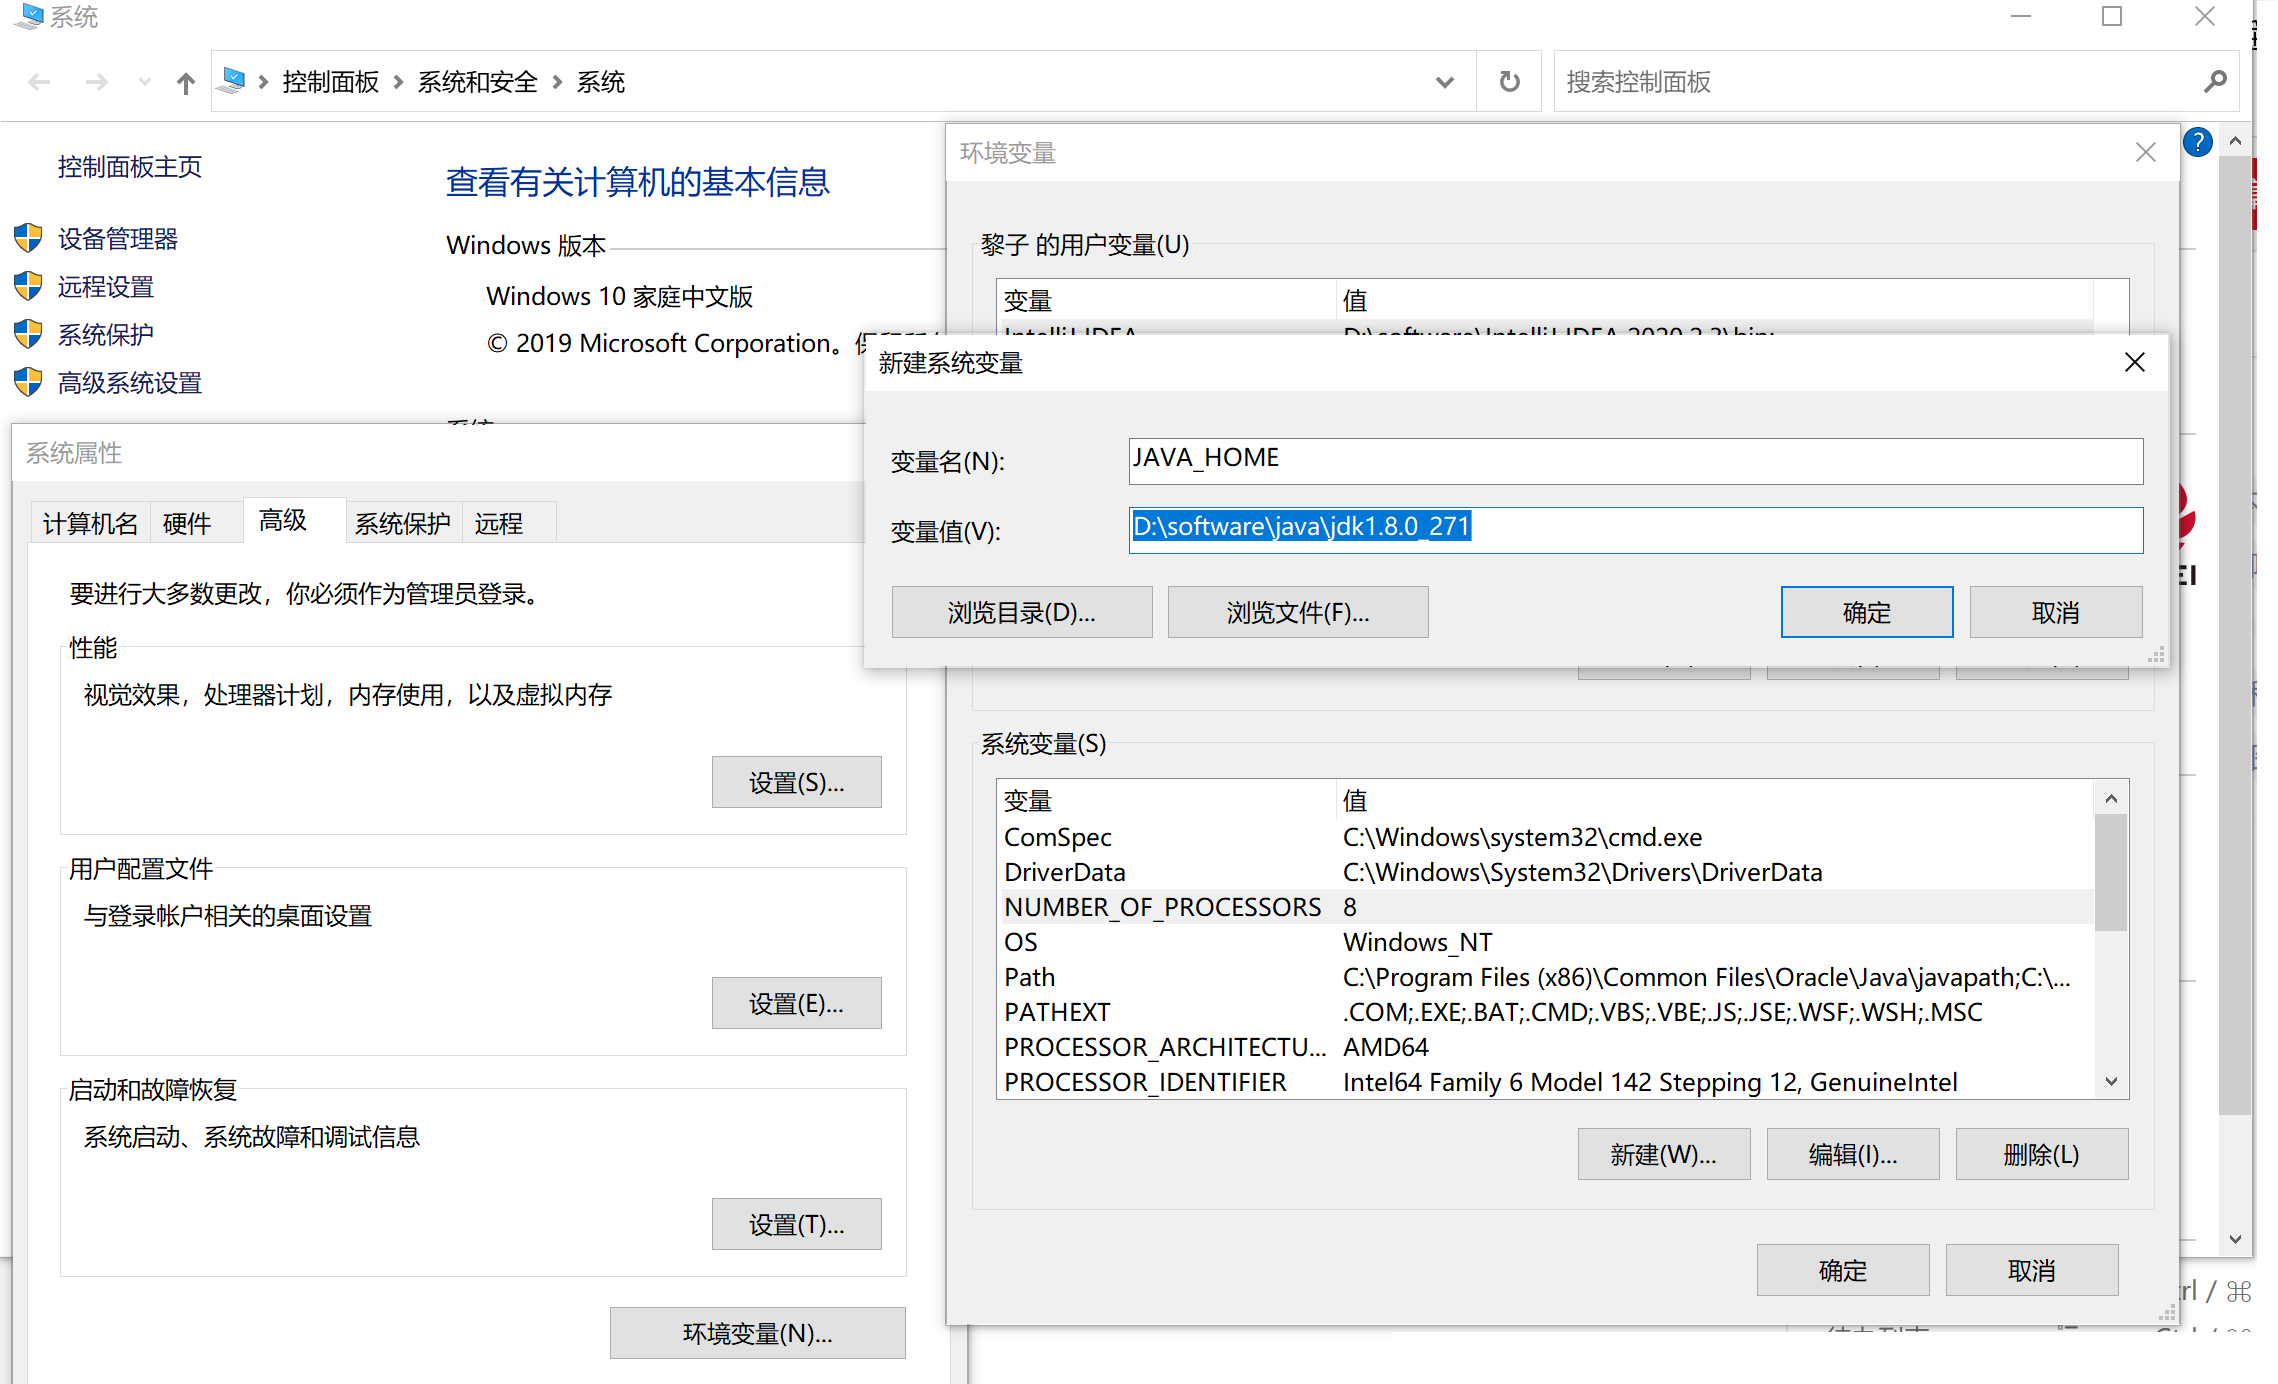This screenshot has width=2278, height=1384.
Task: Maximize the 系统 window
Action: point(2112,17)
